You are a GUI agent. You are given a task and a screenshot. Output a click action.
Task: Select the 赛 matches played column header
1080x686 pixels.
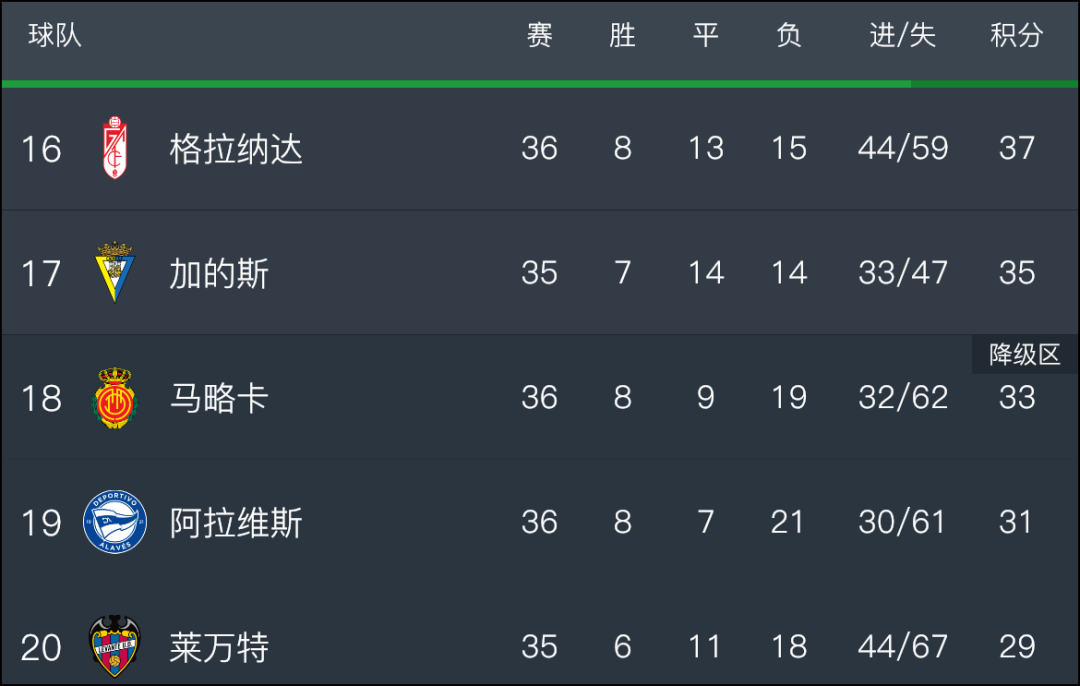[539, 35]
